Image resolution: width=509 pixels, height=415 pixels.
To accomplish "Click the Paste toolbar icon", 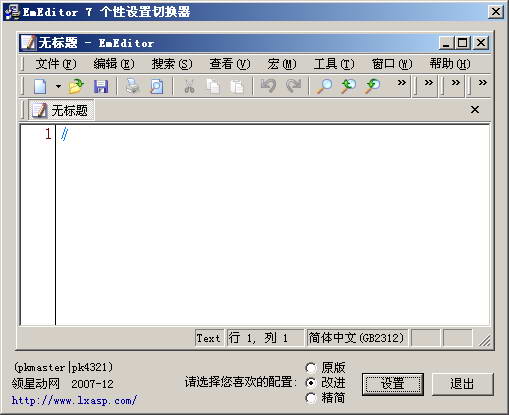I will (237, 86).
